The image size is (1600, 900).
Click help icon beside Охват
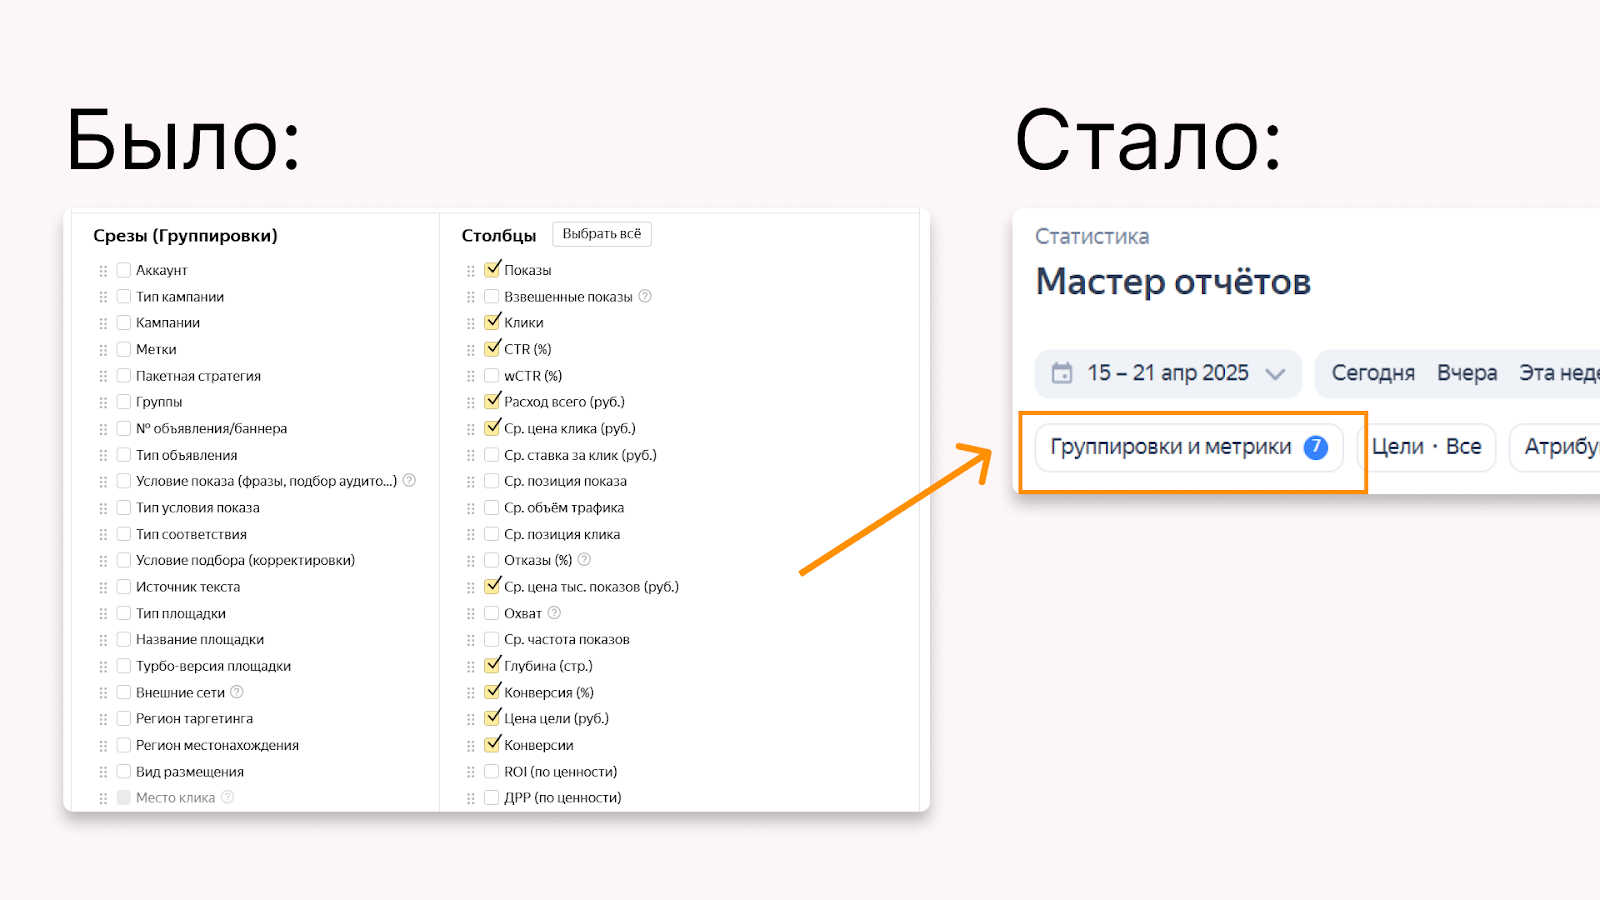click(x=554, y=613)
